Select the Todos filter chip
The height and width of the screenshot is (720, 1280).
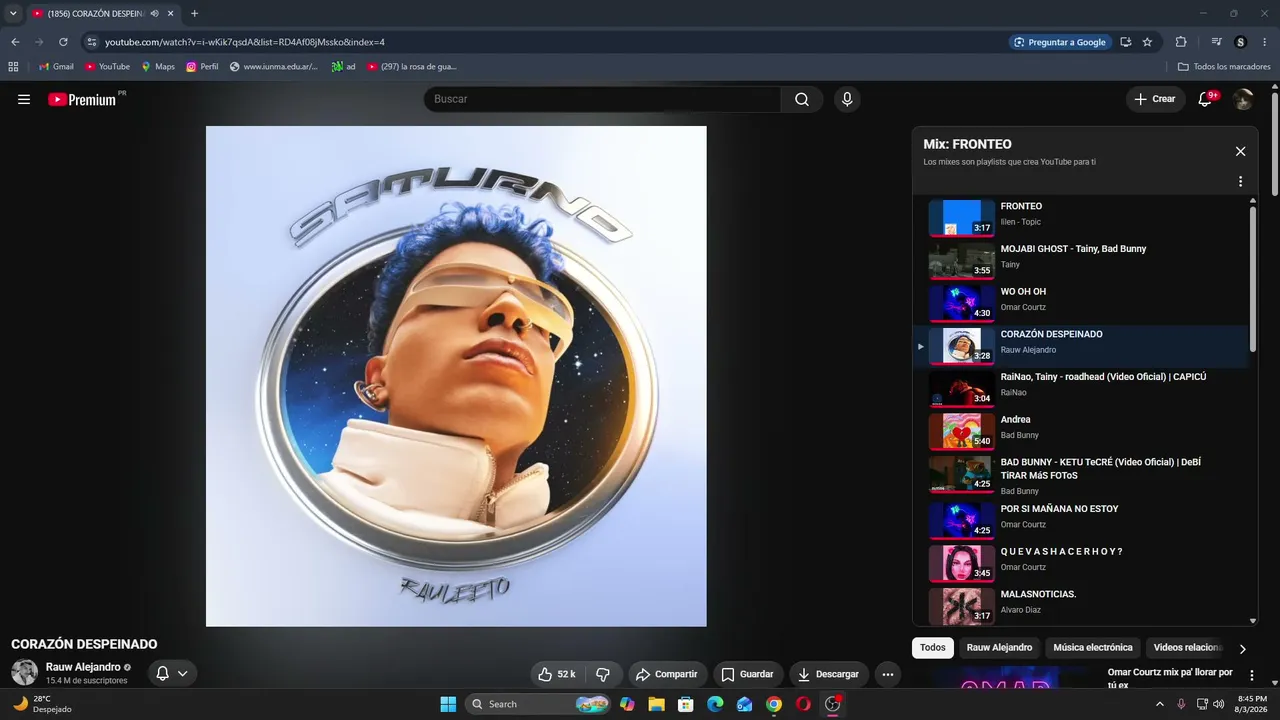[933, 648]
